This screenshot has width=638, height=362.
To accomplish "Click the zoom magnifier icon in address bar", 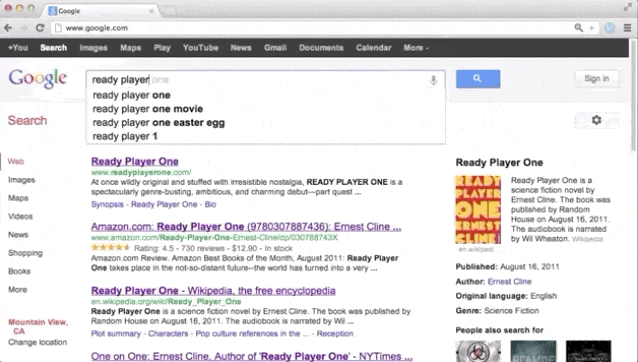I will point(578,28).
